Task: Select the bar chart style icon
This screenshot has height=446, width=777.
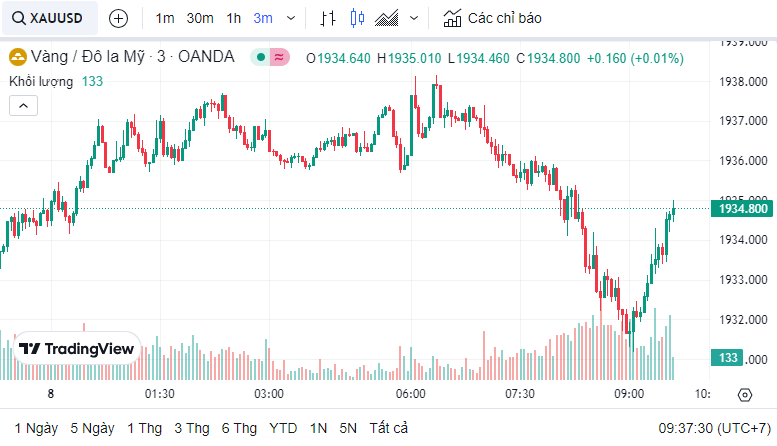Action: coord(328,18)
